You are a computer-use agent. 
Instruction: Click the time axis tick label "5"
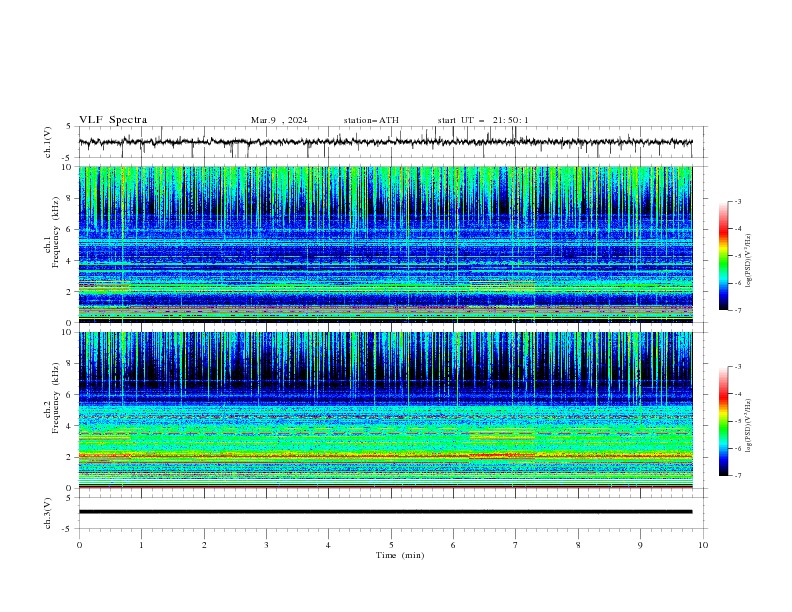(391, 545)
